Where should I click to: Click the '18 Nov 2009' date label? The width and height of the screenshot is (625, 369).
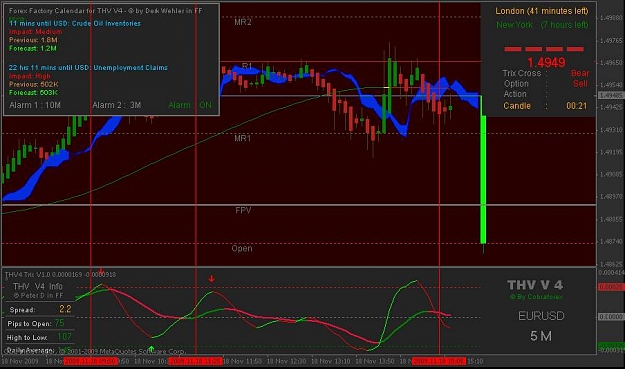click(x=20, y=361)
